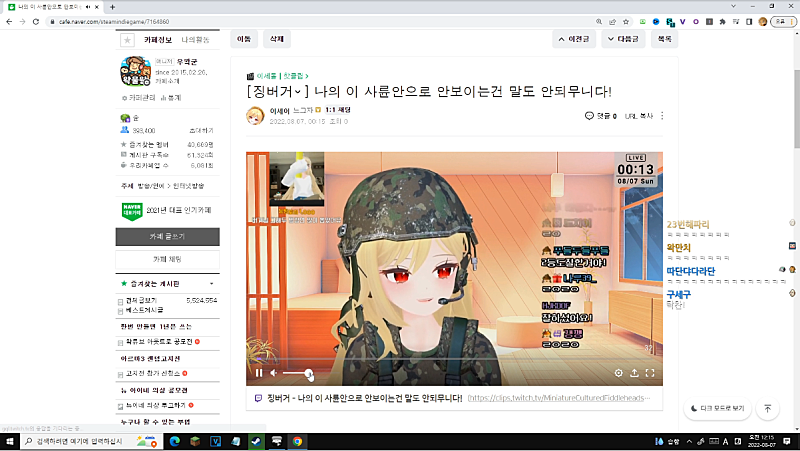Open the tab search chevron dropdown

click(x=733, y=6)
